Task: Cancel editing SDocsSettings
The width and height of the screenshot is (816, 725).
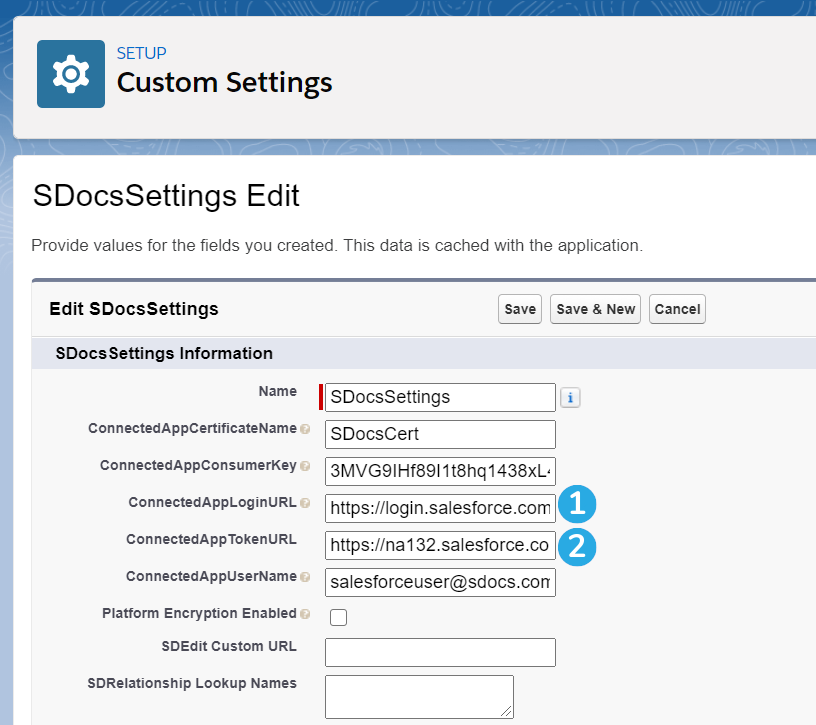Action: (x=677, y=309)
